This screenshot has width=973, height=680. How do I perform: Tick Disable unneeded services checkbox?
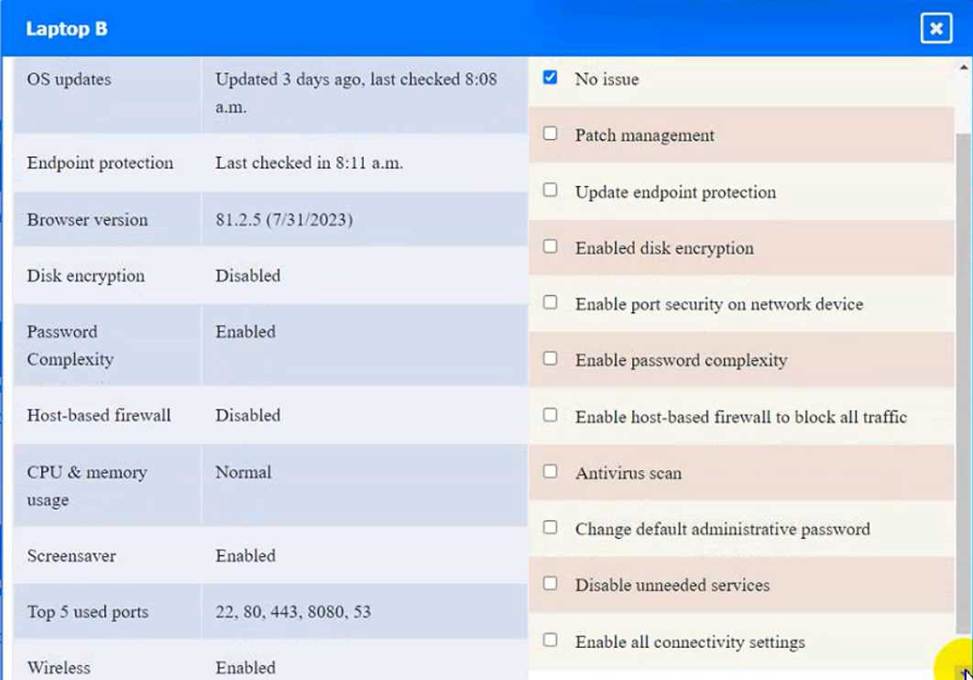coord(550,583)
